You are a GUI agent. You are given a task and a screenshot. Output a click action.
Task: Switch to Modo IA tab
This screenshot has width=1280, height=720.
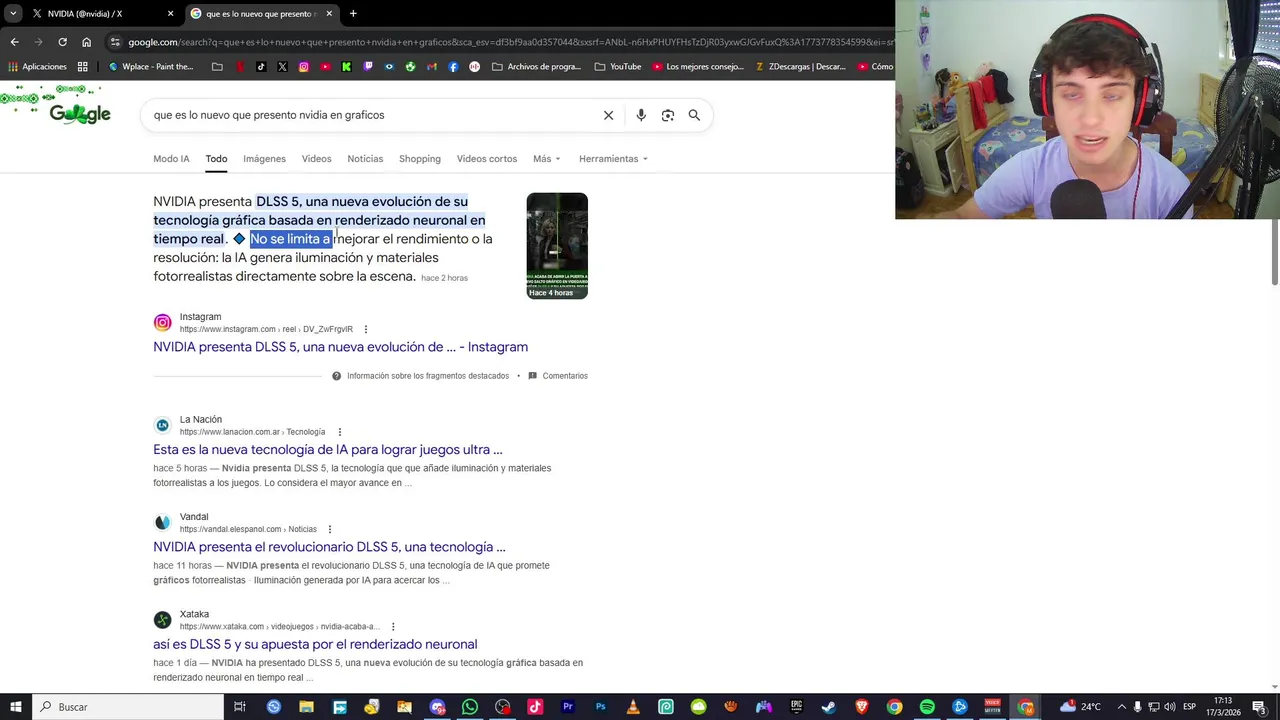point(171,159)
